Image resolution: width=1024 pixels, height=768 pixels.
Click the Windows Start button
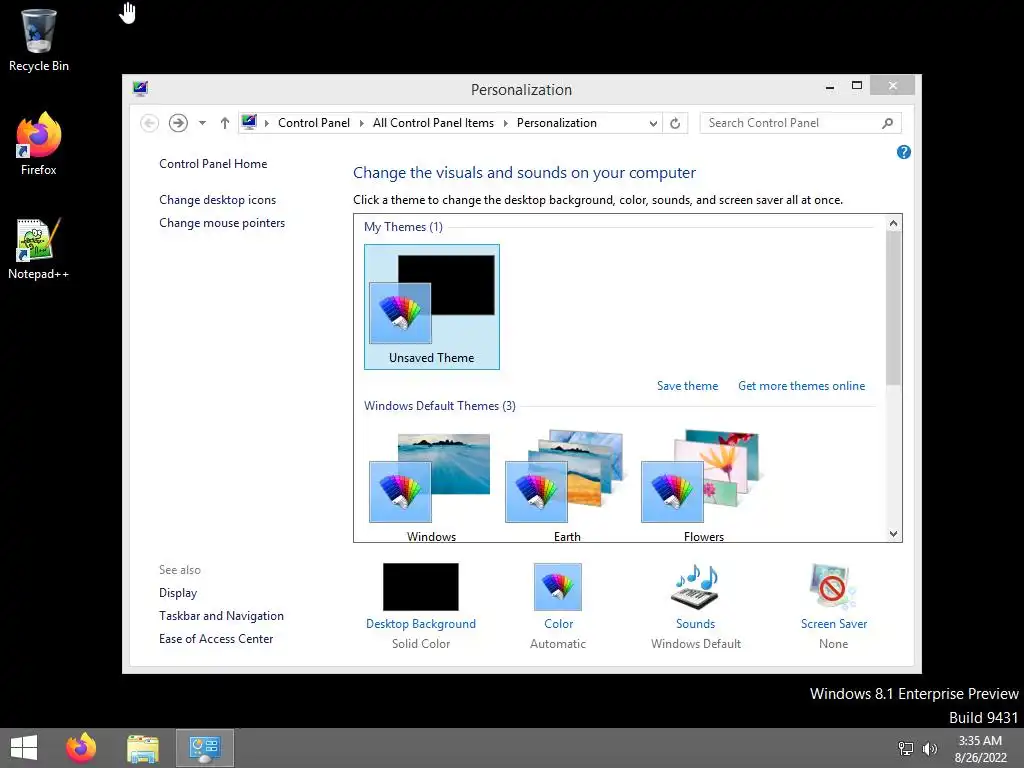(24, 748)
